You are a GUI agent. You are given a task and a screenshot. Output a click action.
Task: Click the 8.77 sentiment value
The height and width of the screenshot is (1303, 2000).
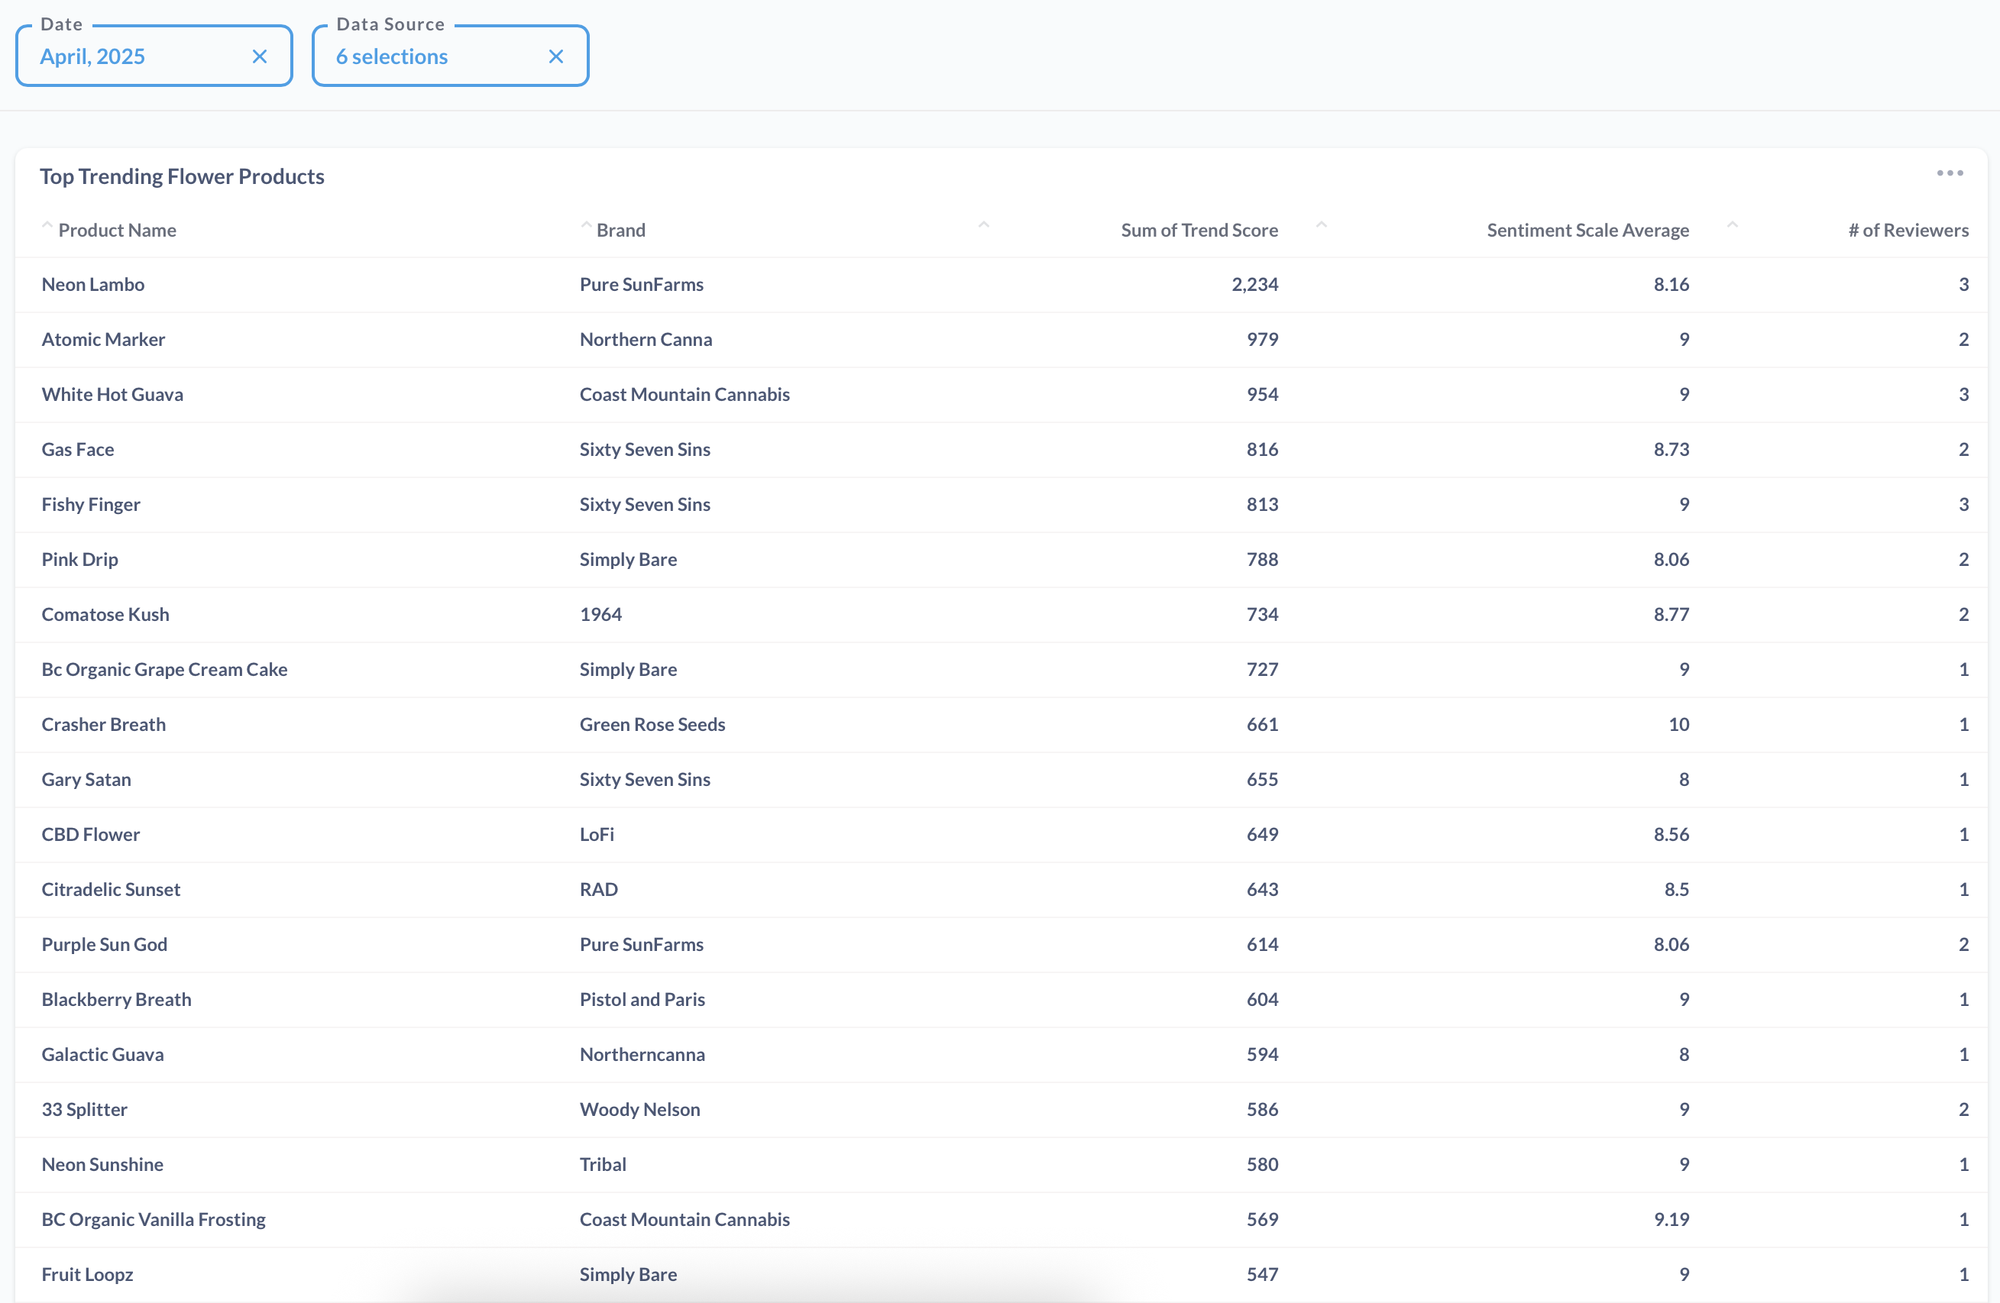(x=1671, y=614)
